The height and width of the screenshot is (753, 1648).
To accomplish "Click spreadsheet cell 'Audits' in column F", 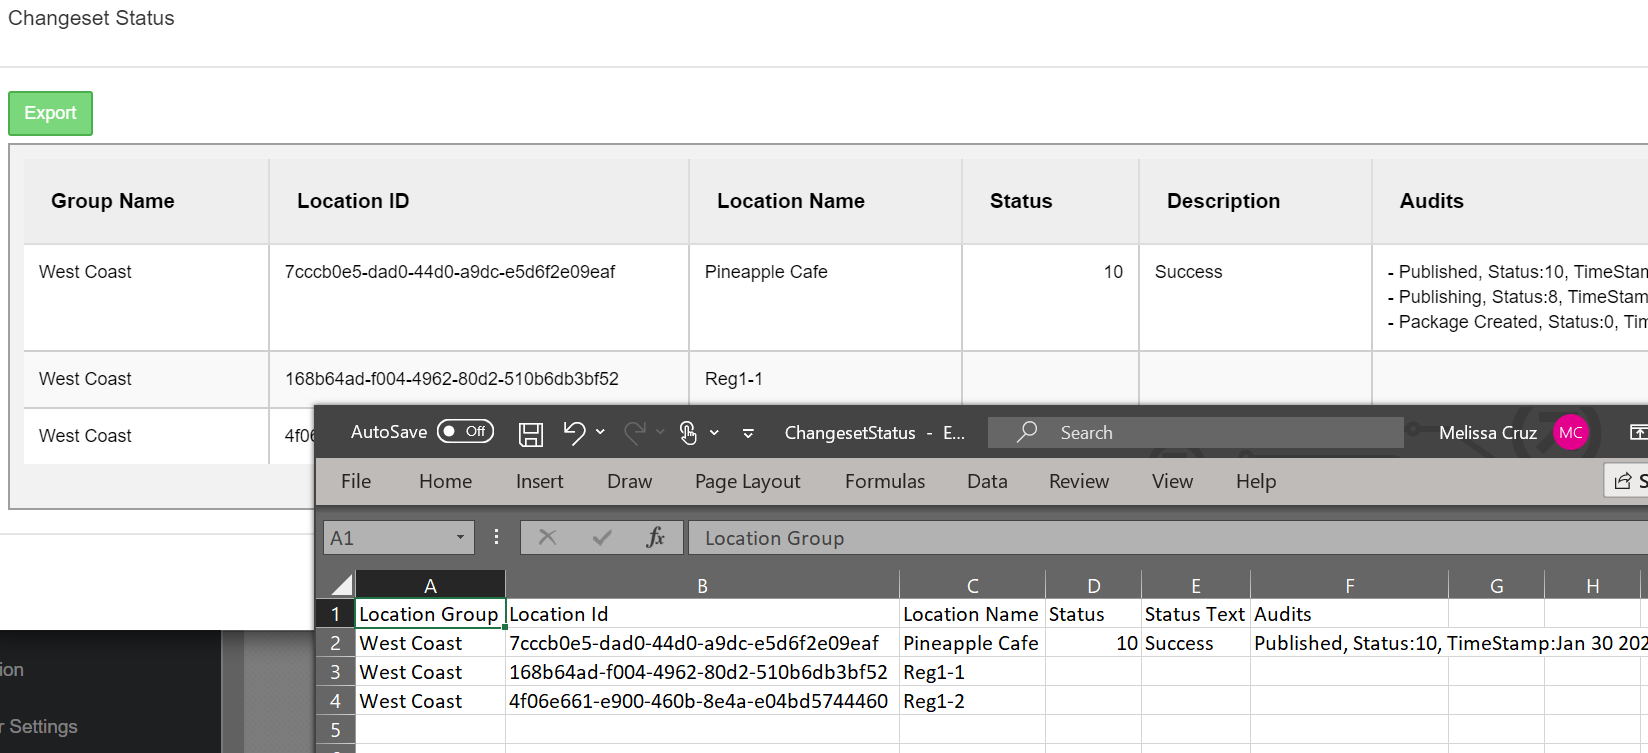I will 1349,614.
